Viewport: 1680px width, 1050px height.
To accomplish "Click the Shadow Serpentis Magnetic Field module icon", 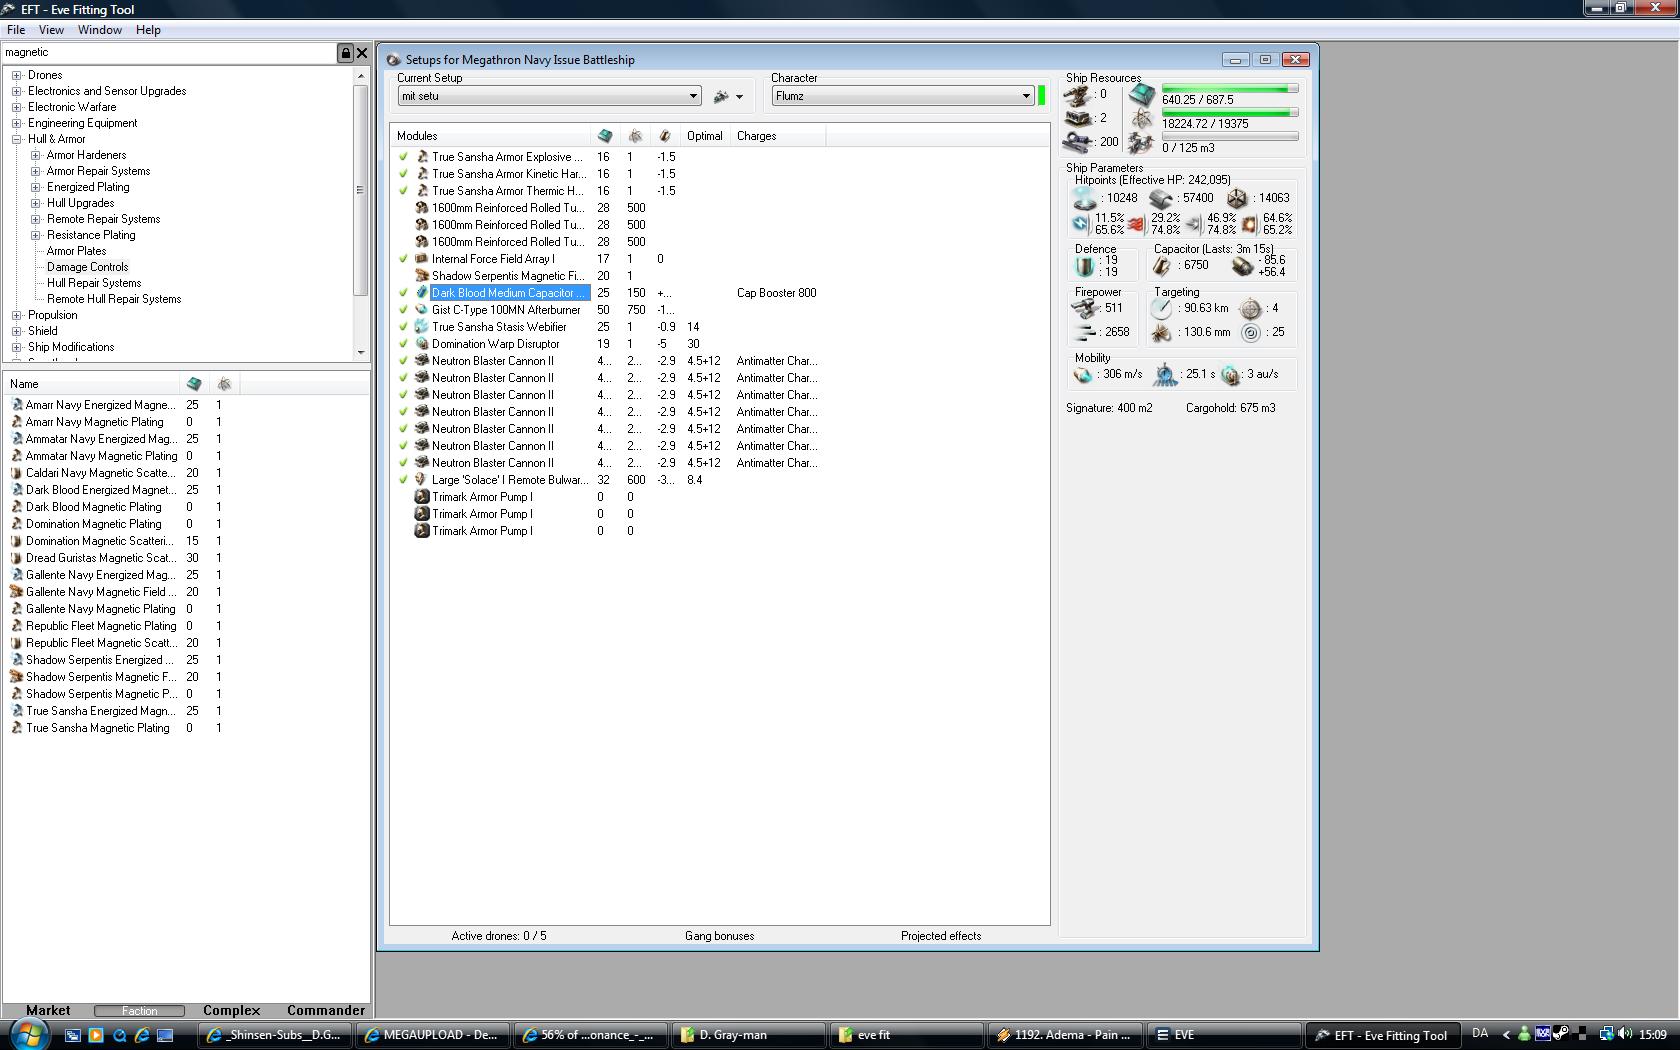I will pos(422,276).
